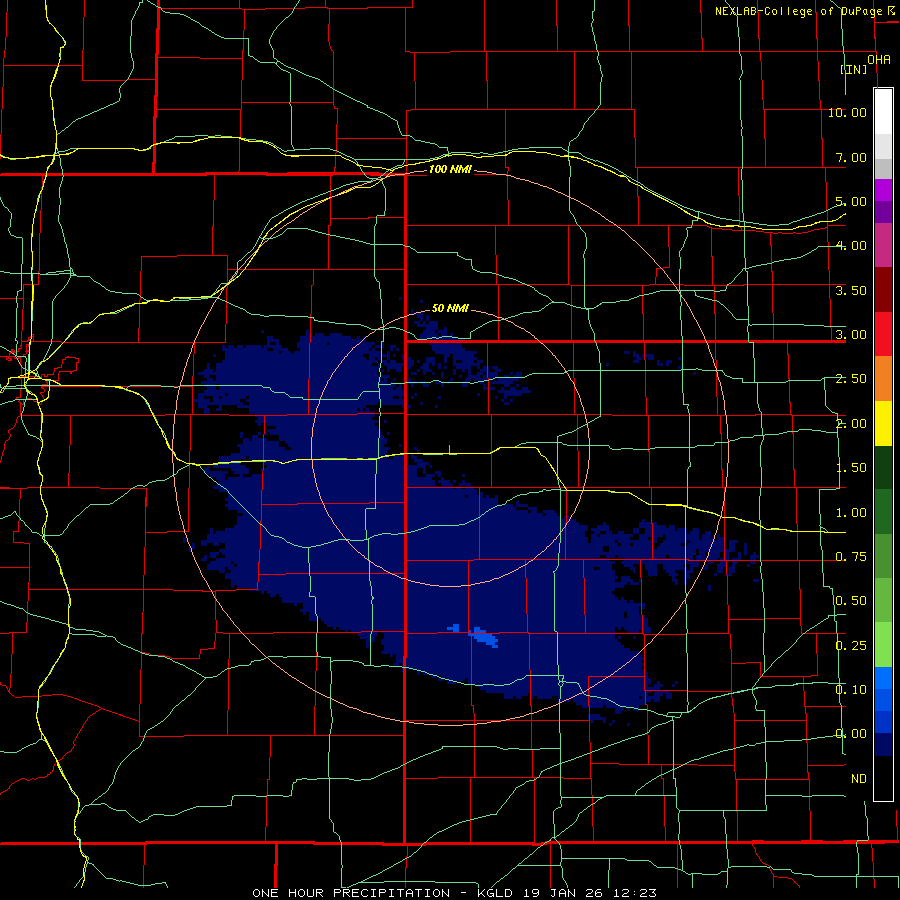Click the 7.00 legend value

pos(851,157)
